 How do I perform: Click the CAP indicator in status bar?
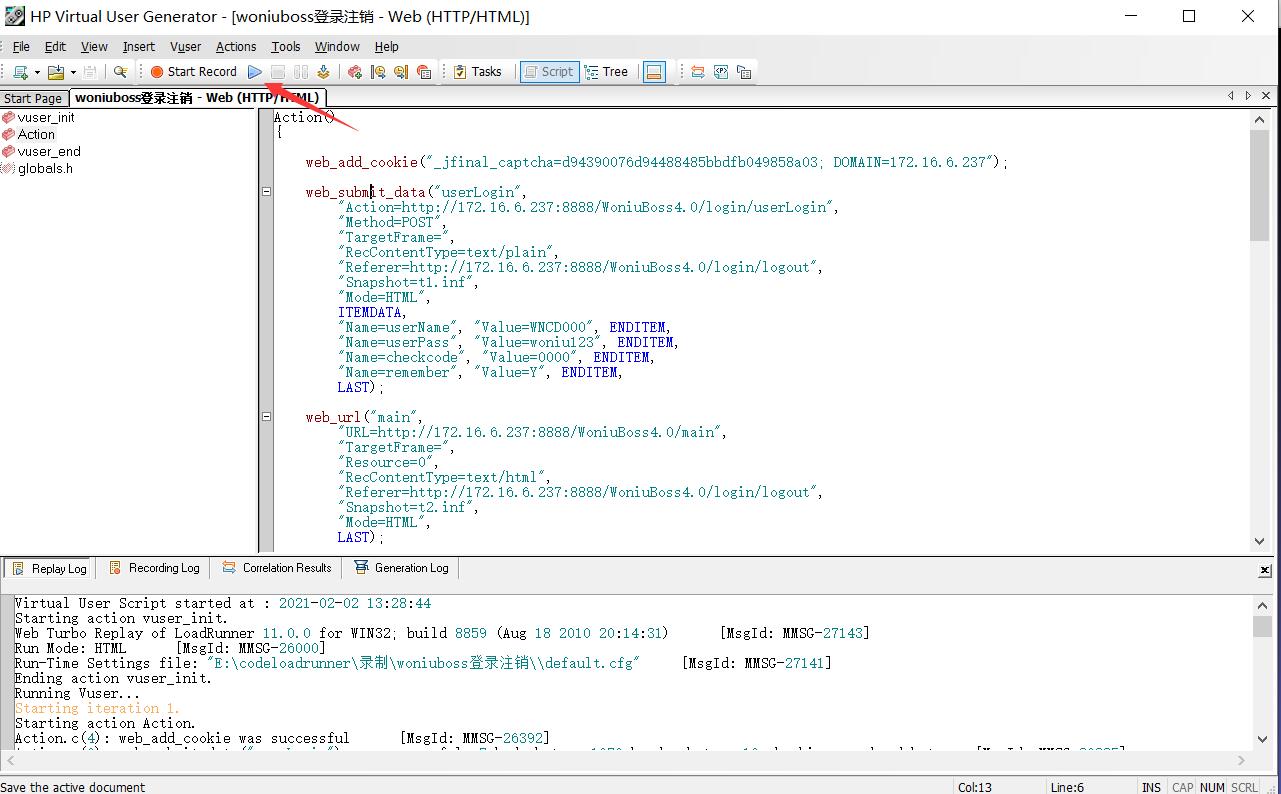coord(1182,787)
